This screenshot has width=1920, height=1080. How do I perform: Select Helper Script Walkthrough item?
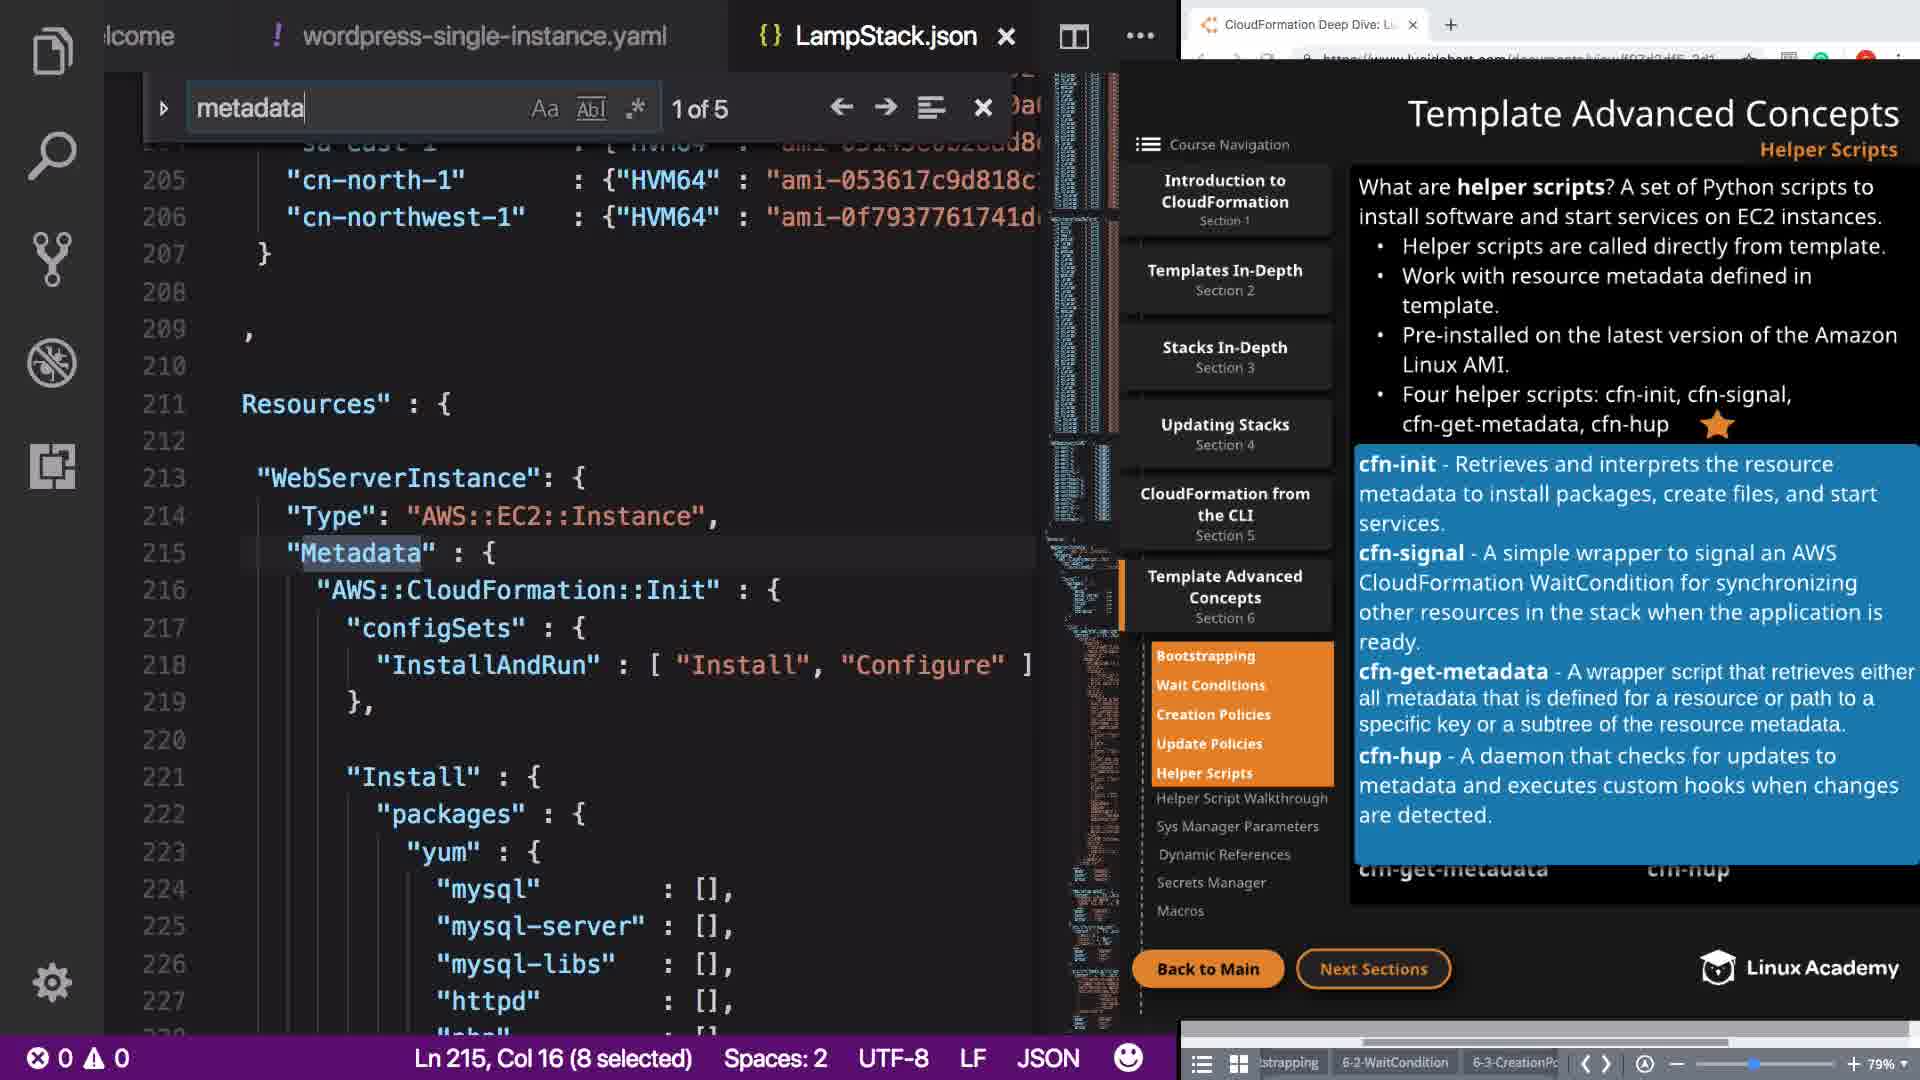pos(1241,798)
